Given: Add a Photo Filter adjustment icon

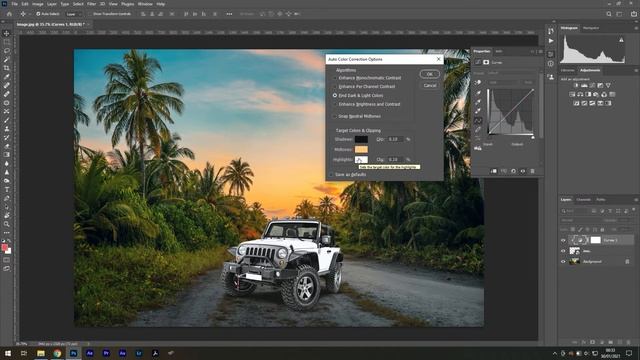Looking at the screenshot, I should click(596, 94).
